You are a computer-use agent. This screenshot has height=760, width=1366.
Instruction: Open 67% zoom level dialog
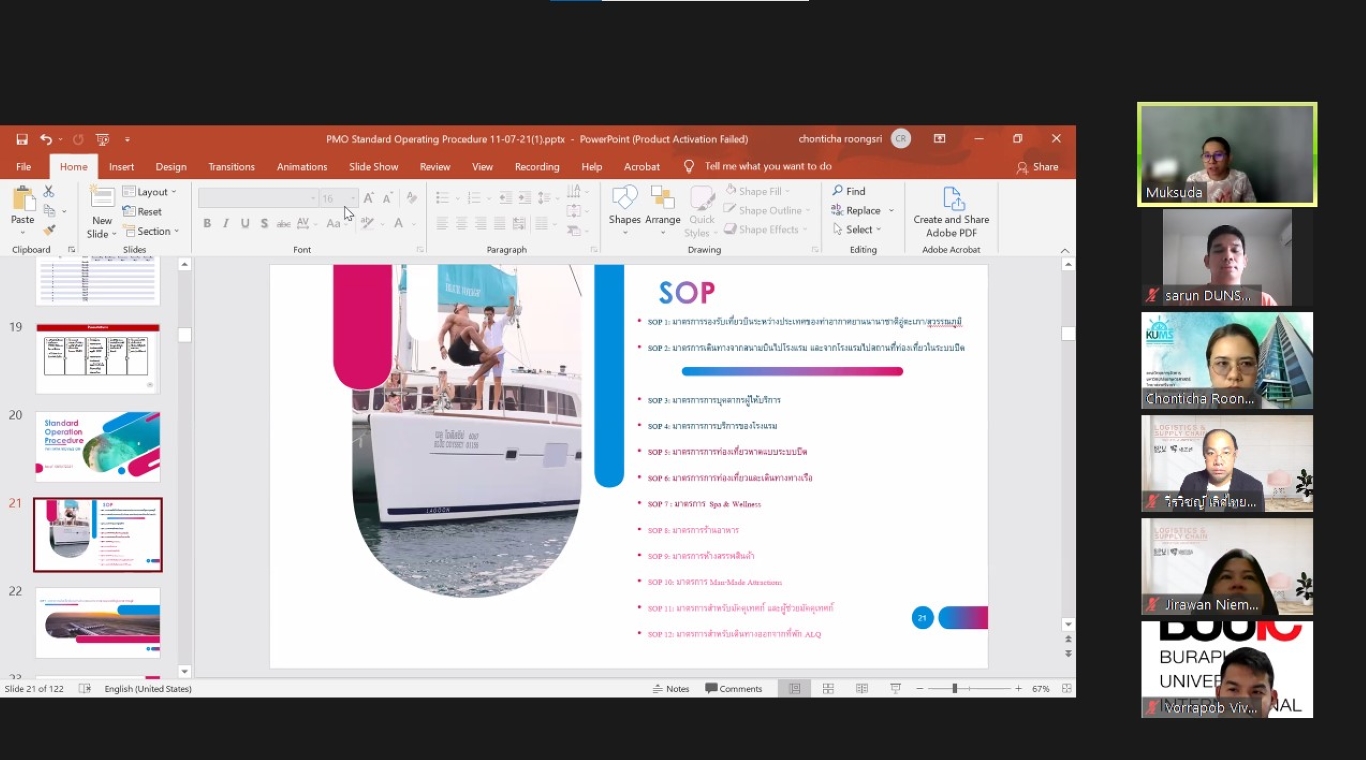click(x=1041, y=688)
